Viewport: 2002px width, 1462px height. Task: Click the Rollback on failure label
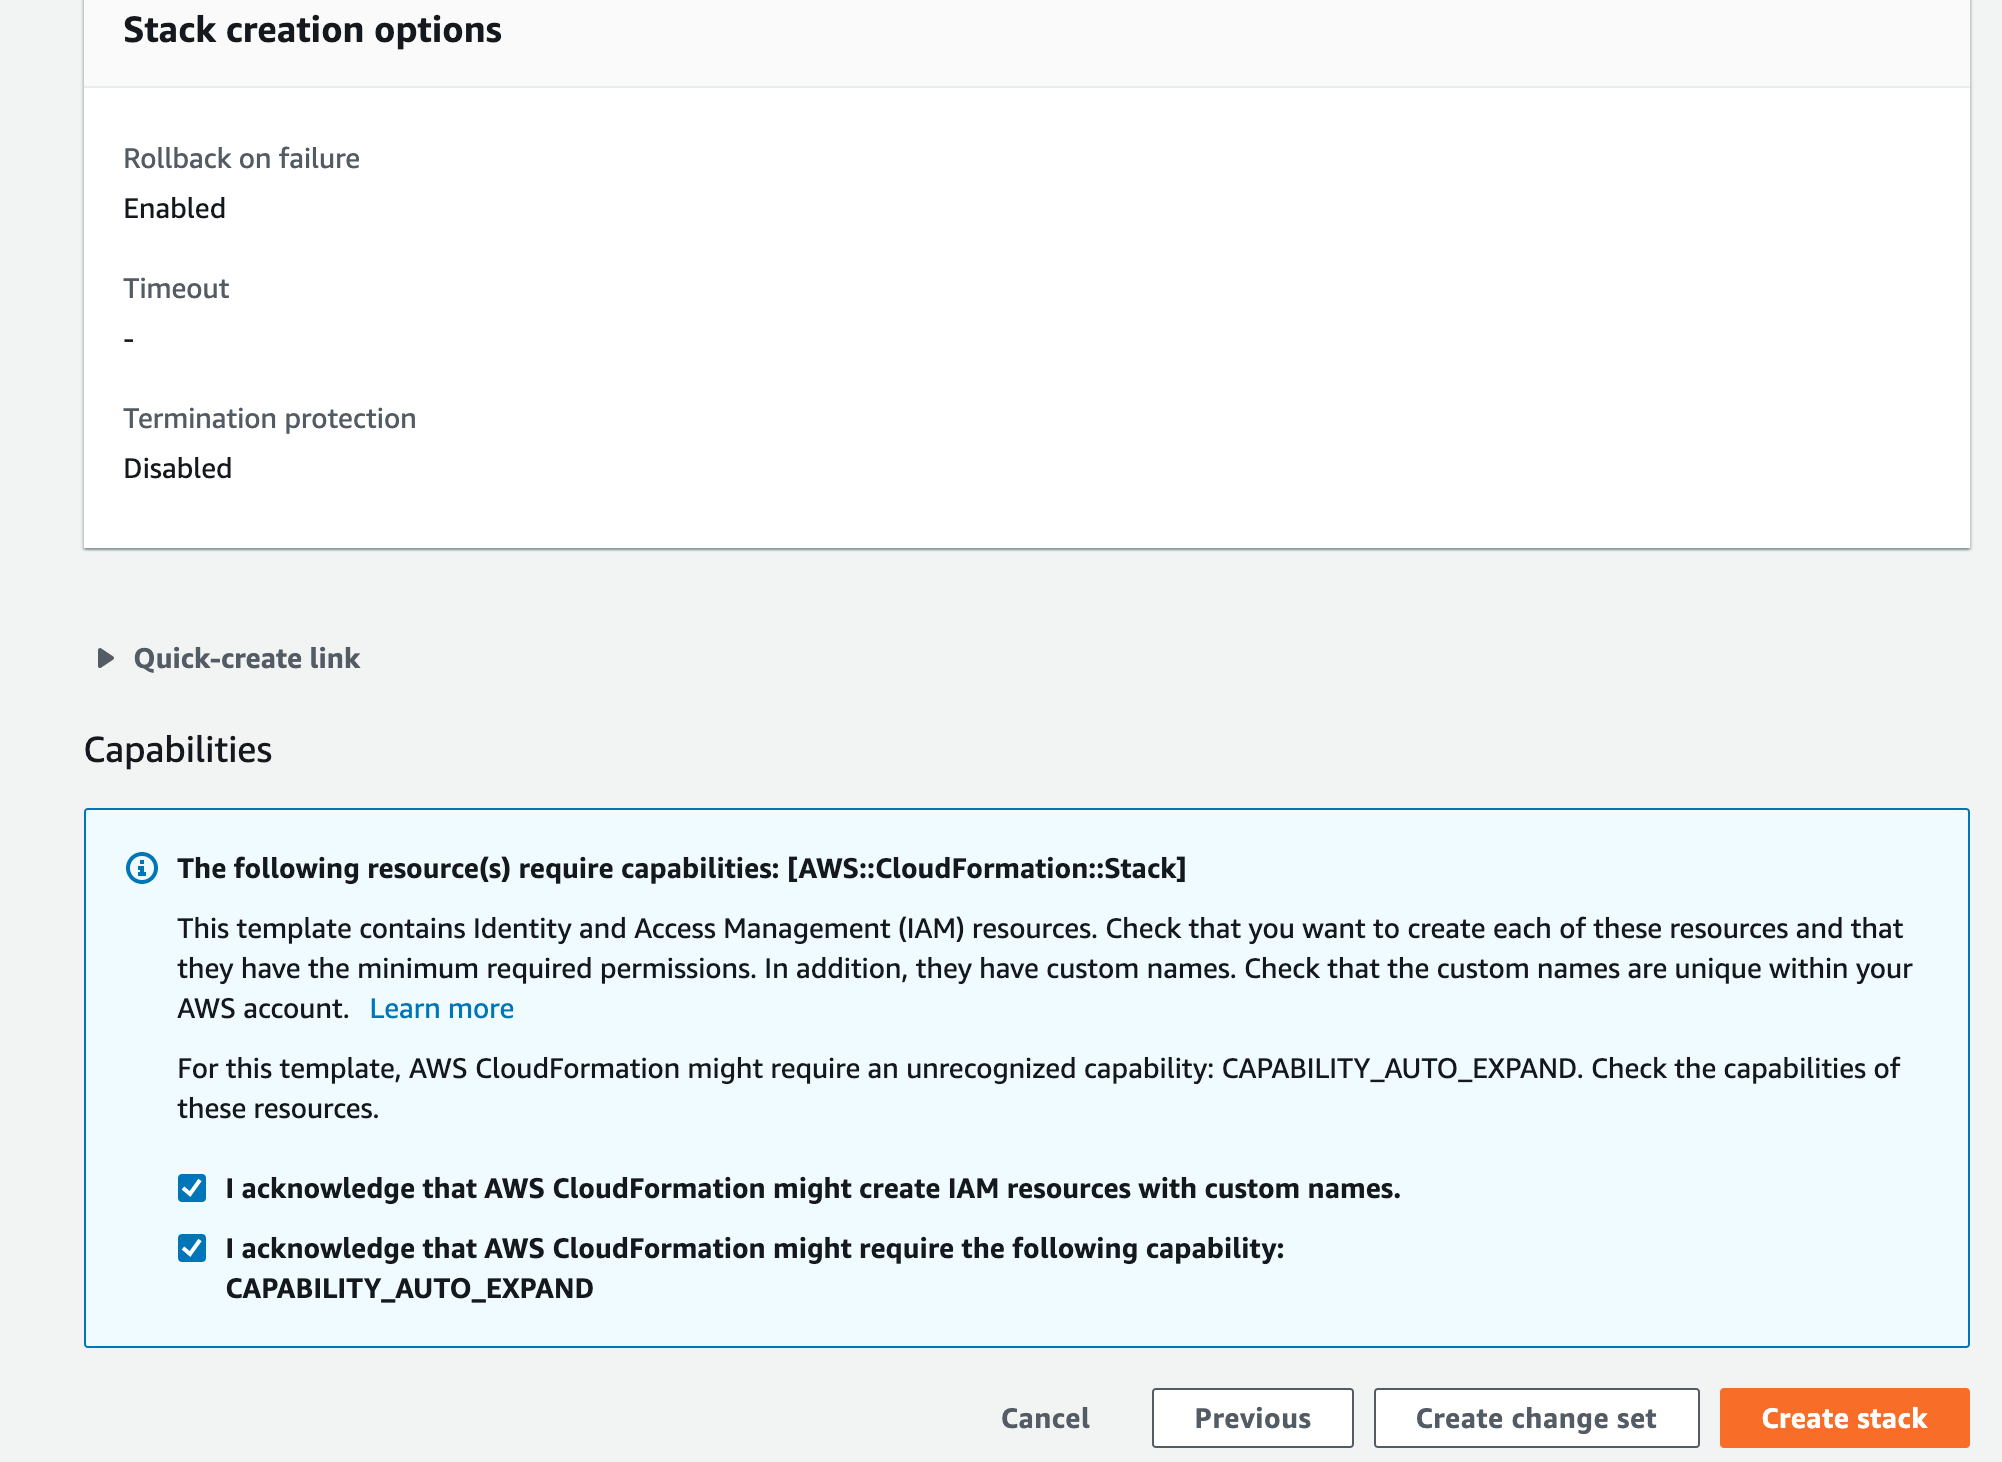(241, 158)
